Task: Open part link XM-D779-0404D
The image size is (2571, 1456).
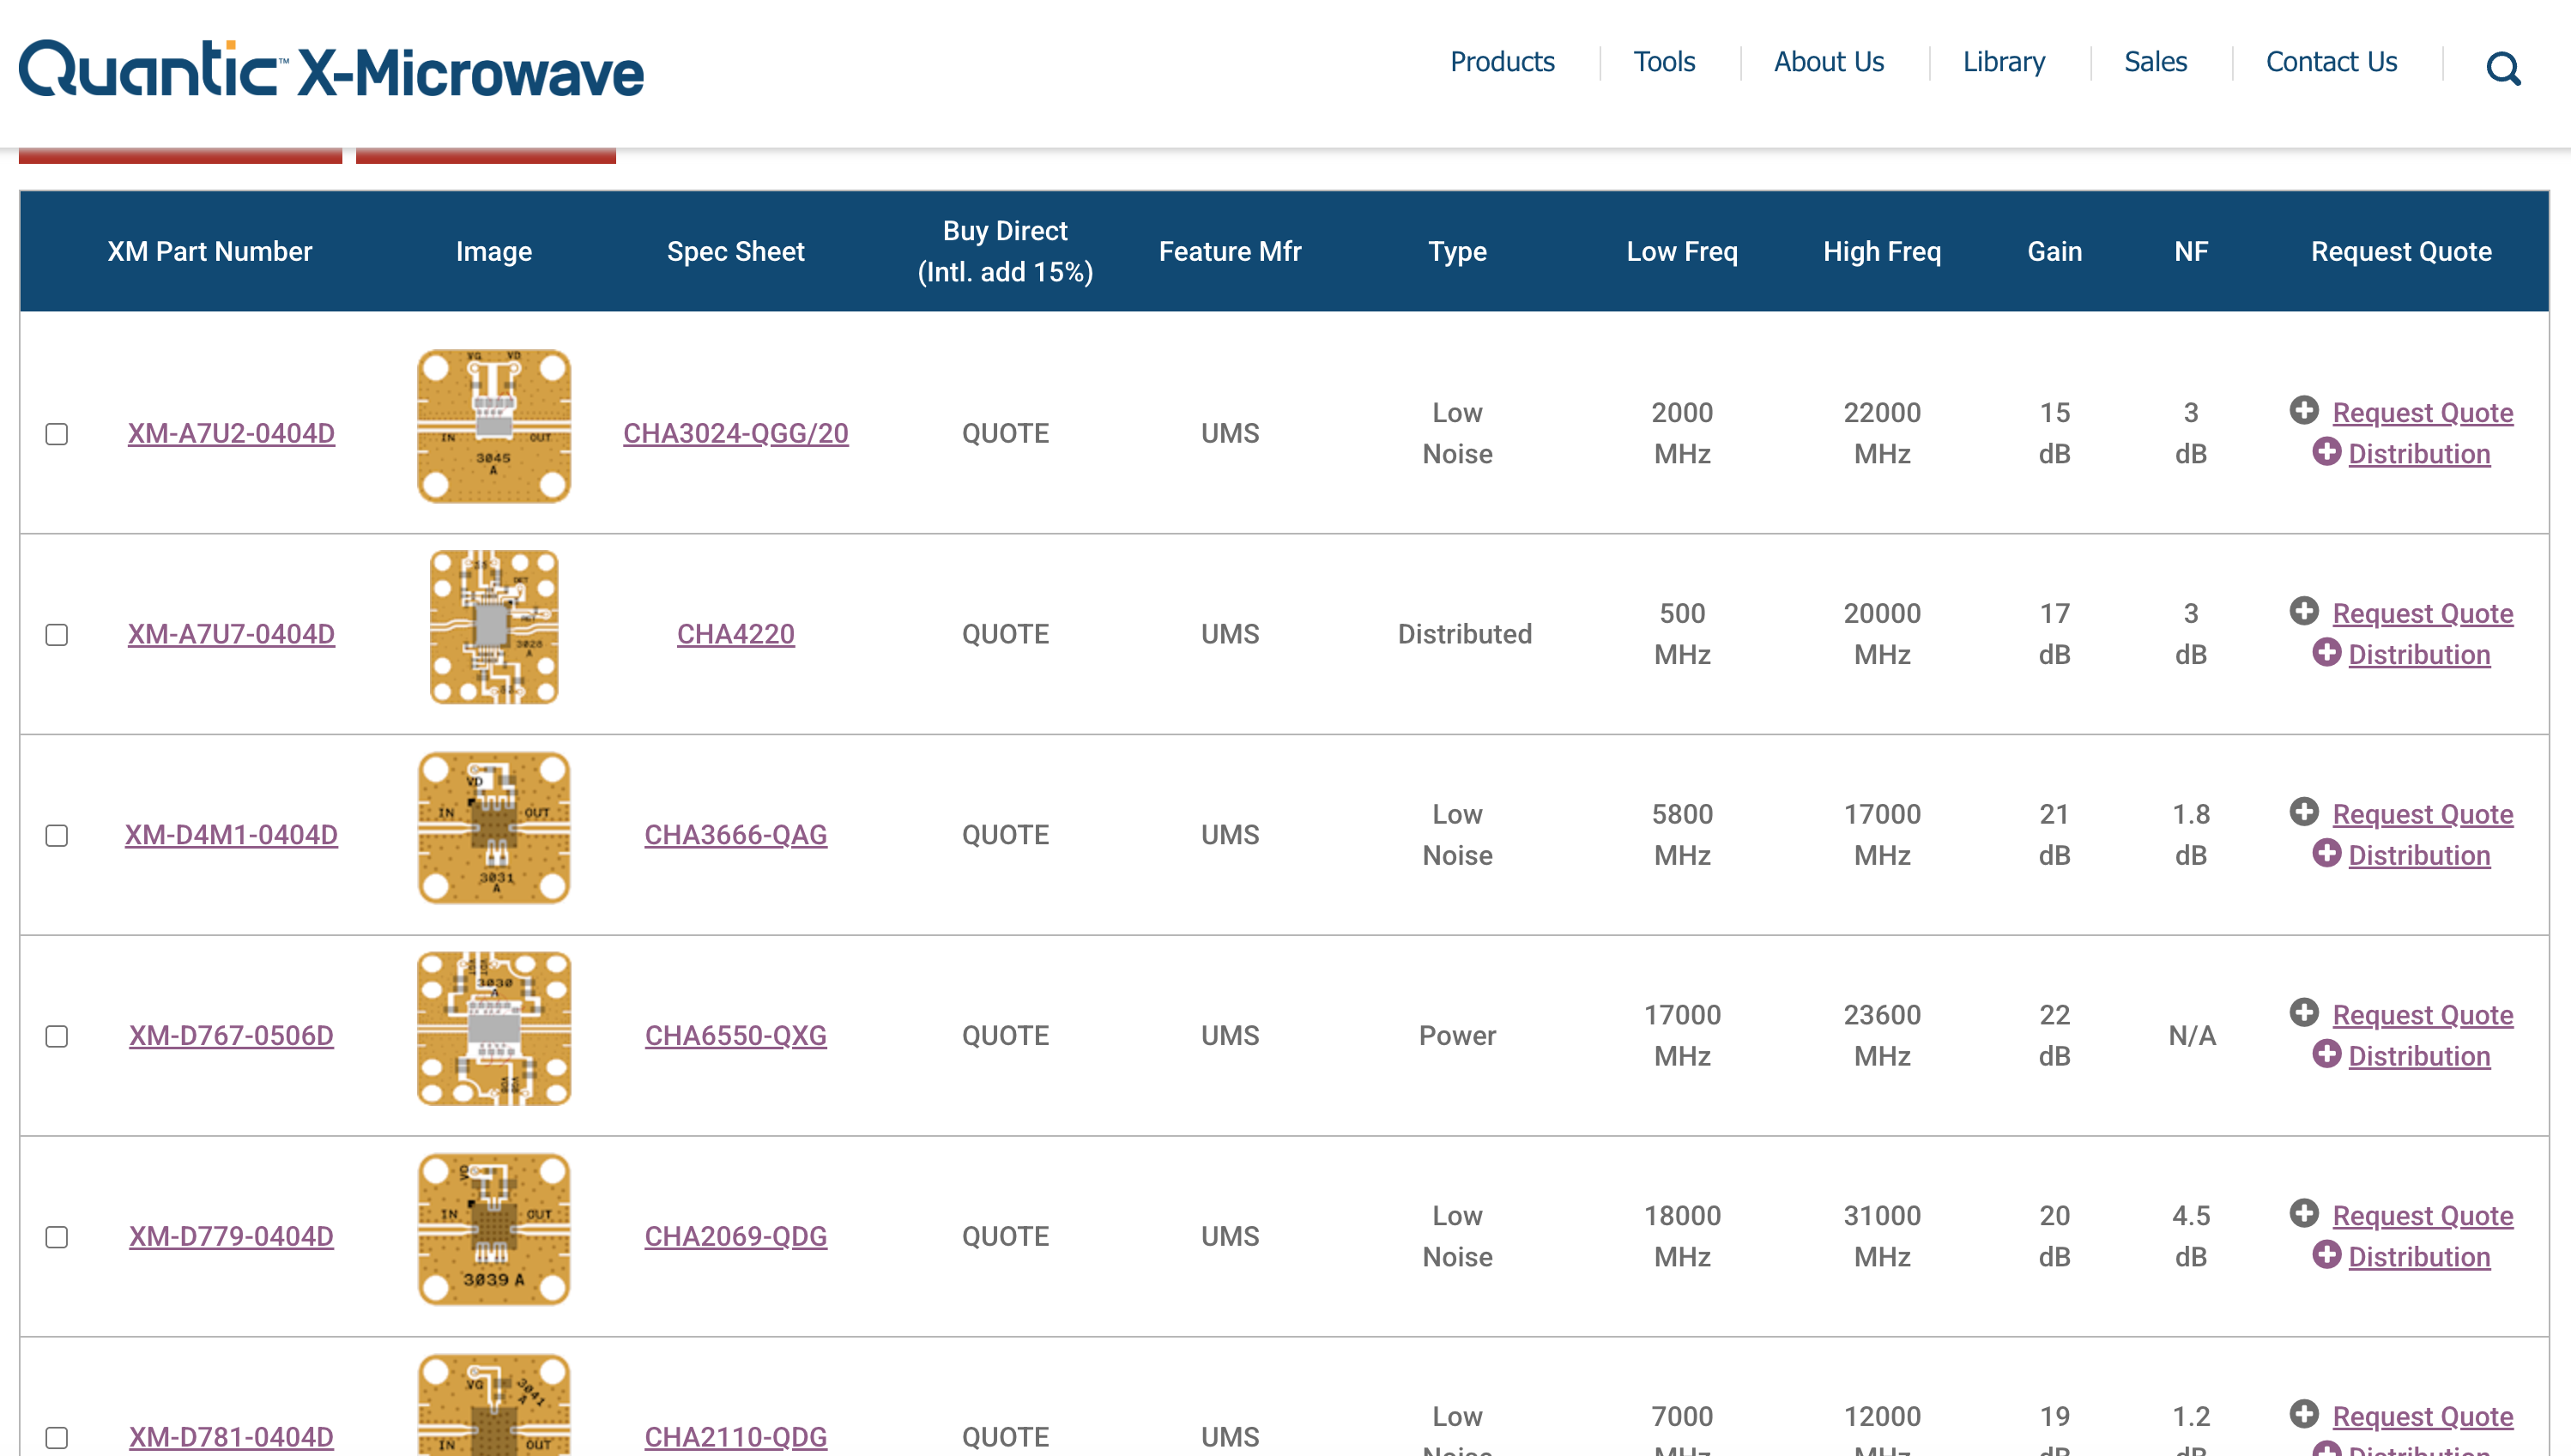Action: [231, 1237]
